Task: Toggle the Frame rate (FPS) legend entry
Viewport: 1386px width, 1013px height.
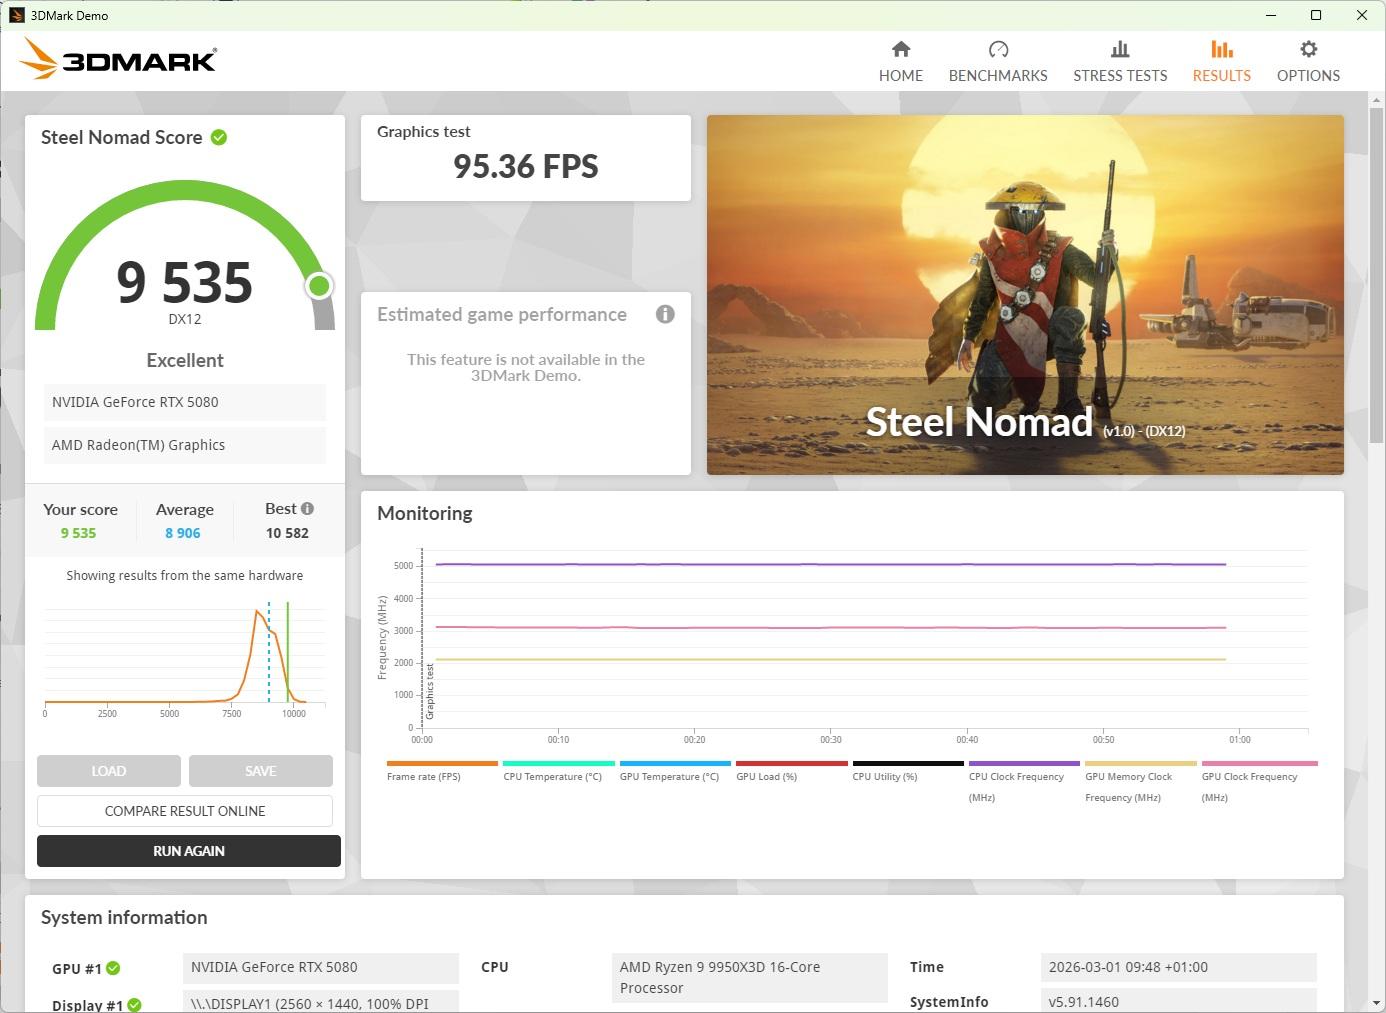Action: (x=424, y=776)
